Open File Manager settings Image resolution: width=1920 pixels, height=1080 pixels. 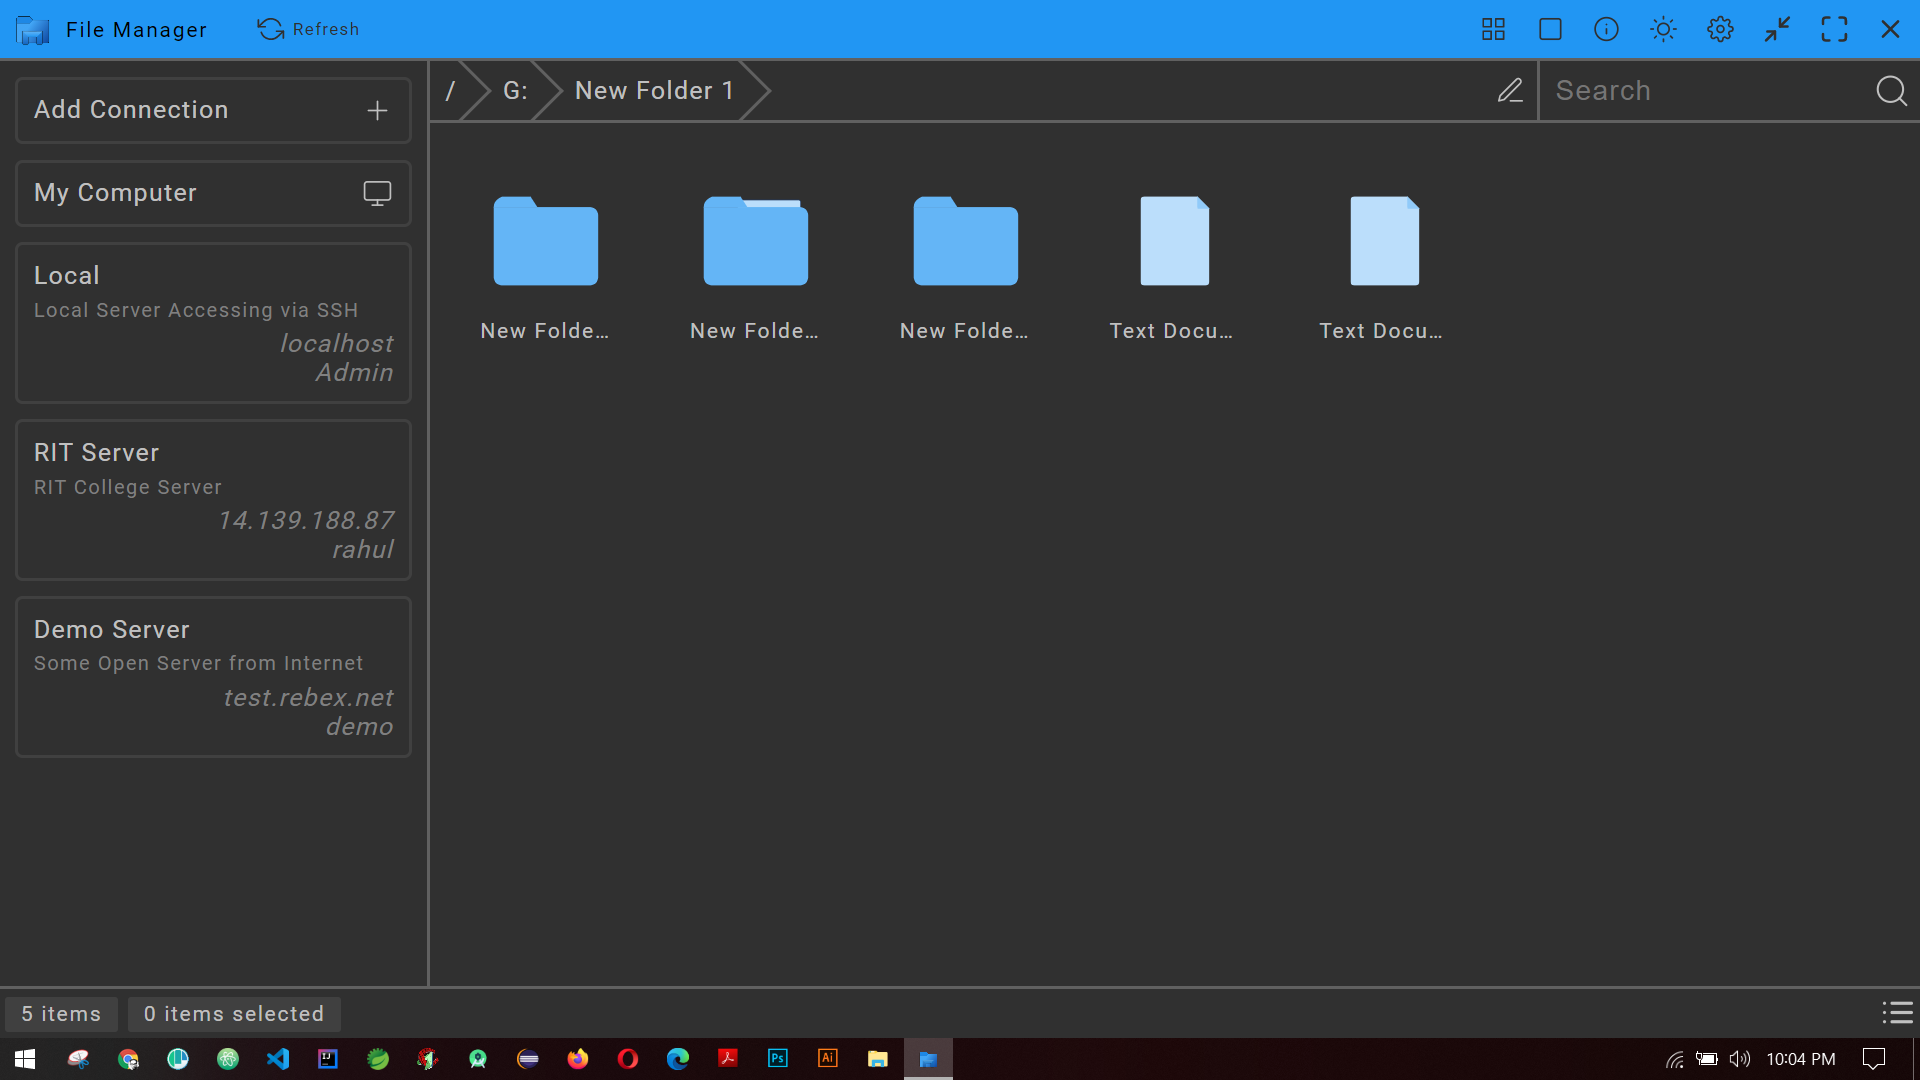point(1720,29)
